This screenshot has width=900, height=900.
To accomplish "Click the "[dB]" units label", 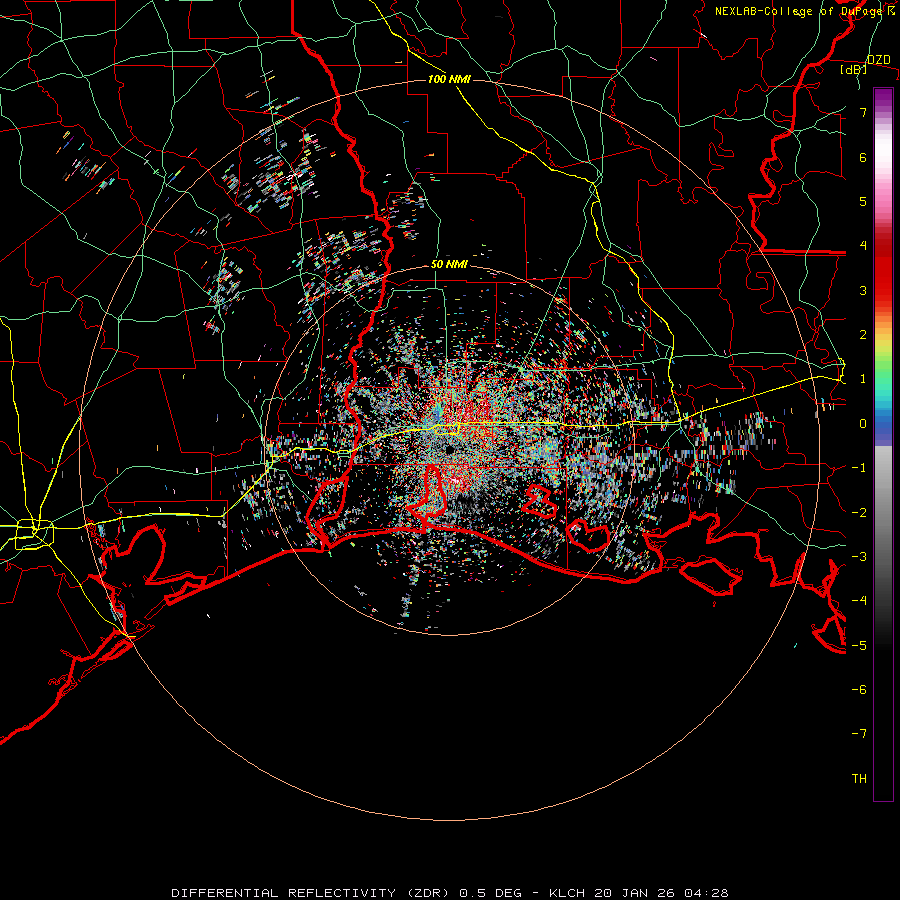I will tap(854, 70).
